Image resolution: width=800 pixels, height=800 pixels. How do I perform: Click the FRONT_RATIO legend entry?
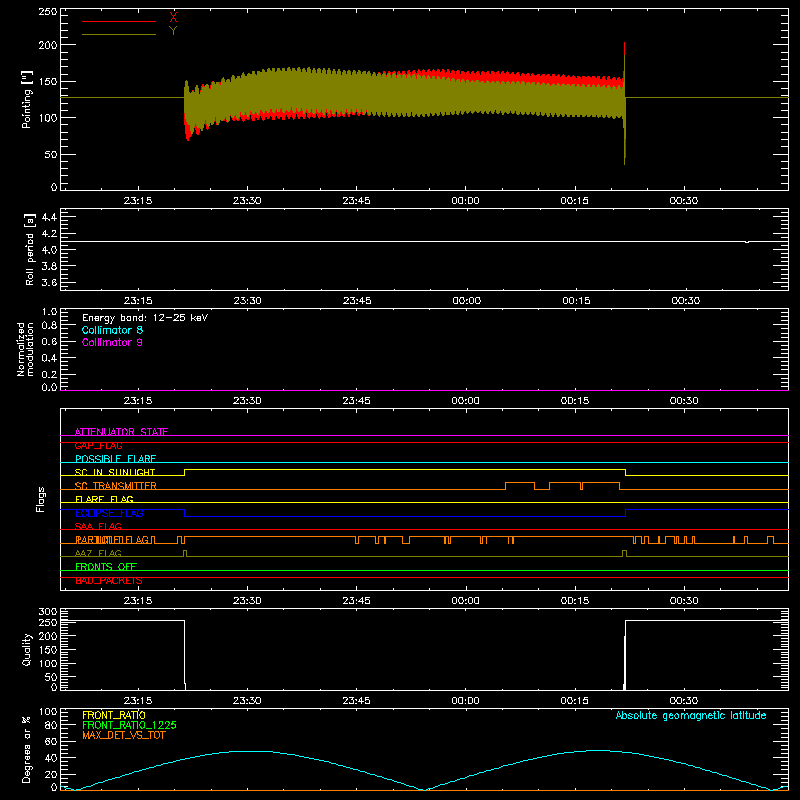coord(114,715)
